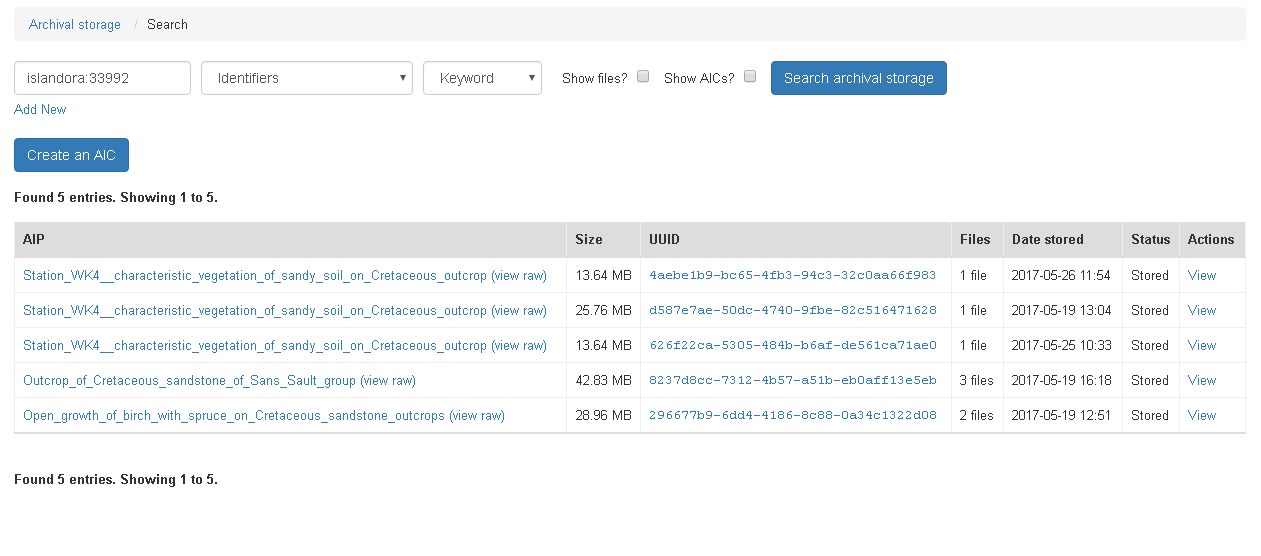Expand the Keyword query type dropdown
Screen dimensions: 1261x556
pyautogui.click(x=482, y=78)
